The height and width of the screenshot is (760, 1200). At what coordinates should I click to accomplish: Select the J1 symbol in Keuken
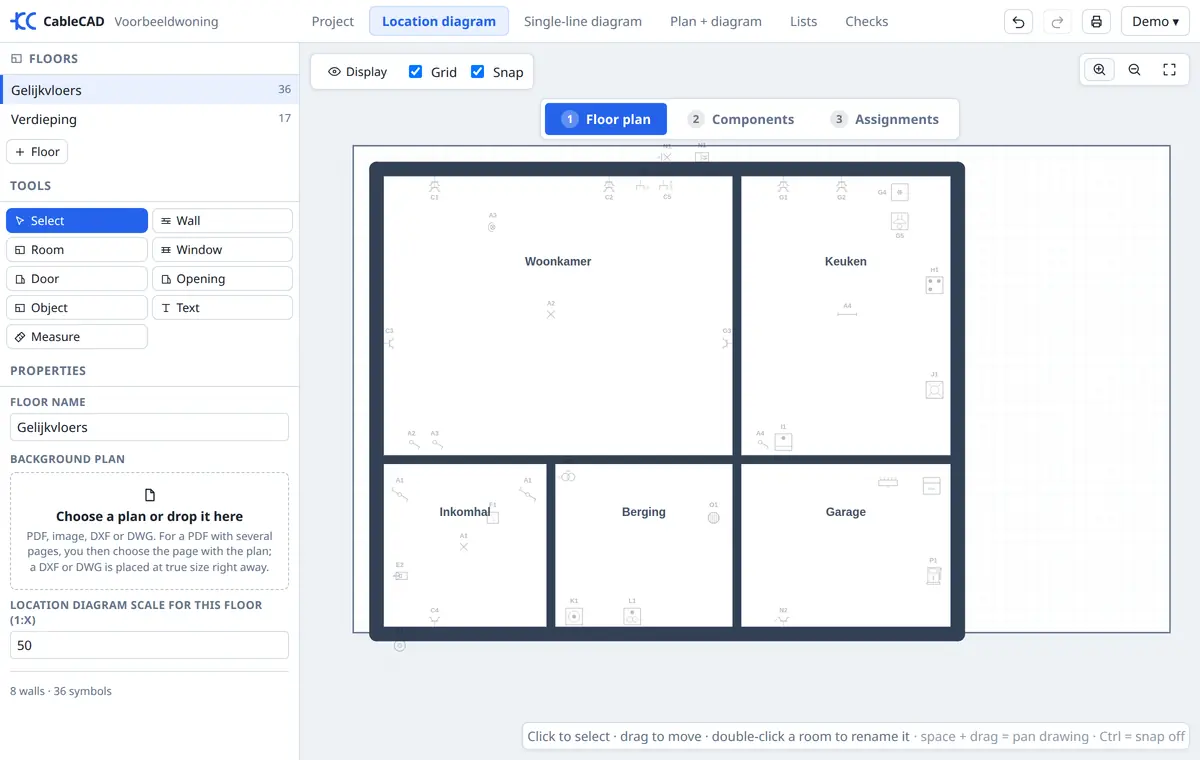934,390
